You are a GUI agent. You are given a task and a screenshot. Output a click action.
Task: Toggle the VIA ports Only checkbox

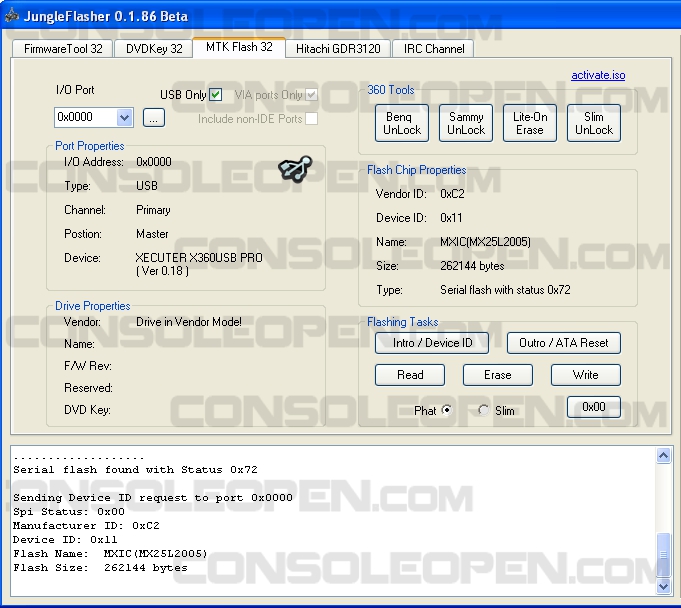coord(311,94)
